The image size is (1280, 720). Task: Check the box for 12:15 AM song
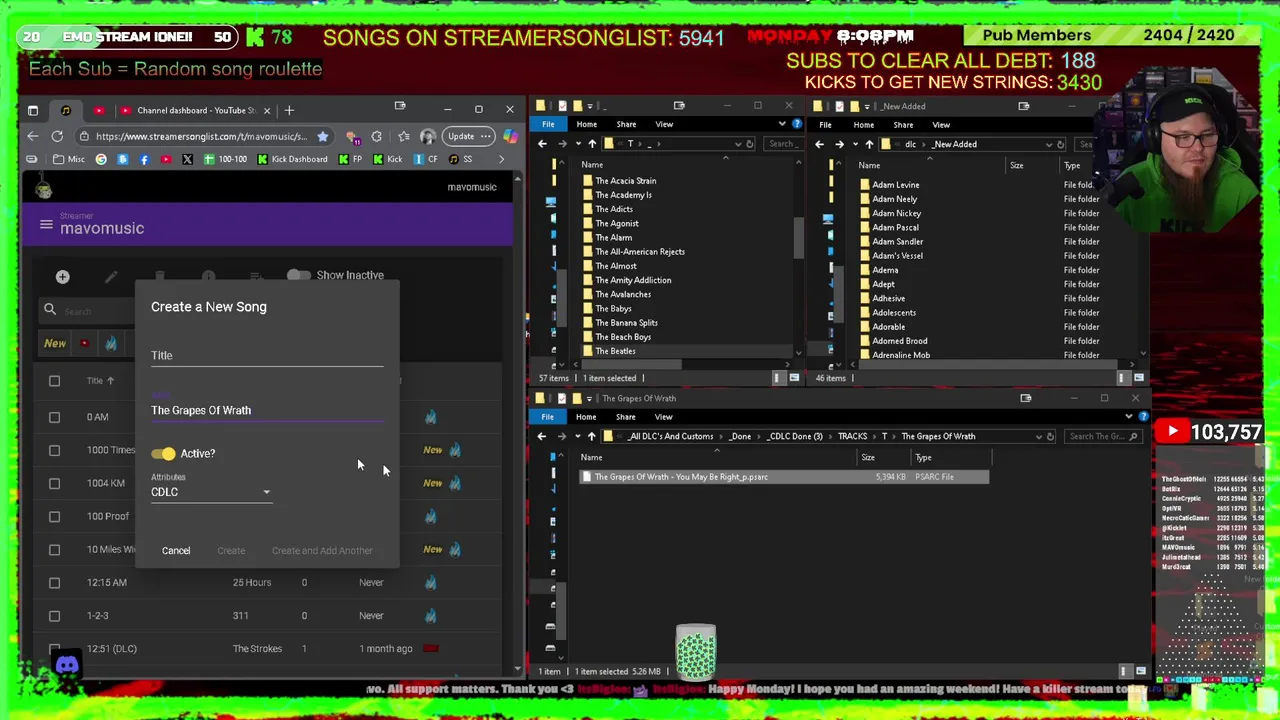click(x=55, y=582)
